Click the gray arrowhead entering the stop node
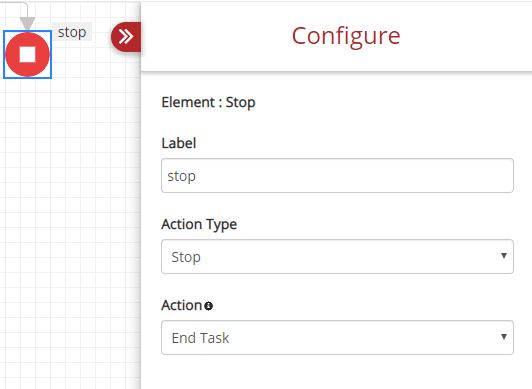Image resolution: width=532 pixels, height=389 pixels. [x=27, y=23]
